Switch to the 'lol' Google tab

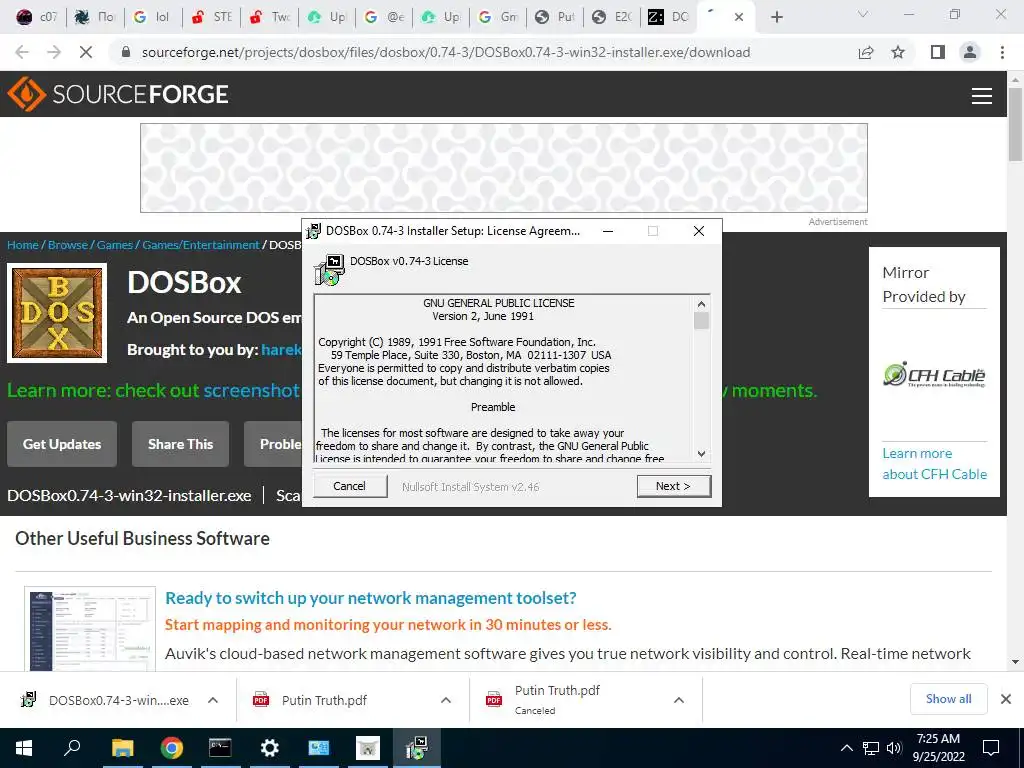(153, 17)
